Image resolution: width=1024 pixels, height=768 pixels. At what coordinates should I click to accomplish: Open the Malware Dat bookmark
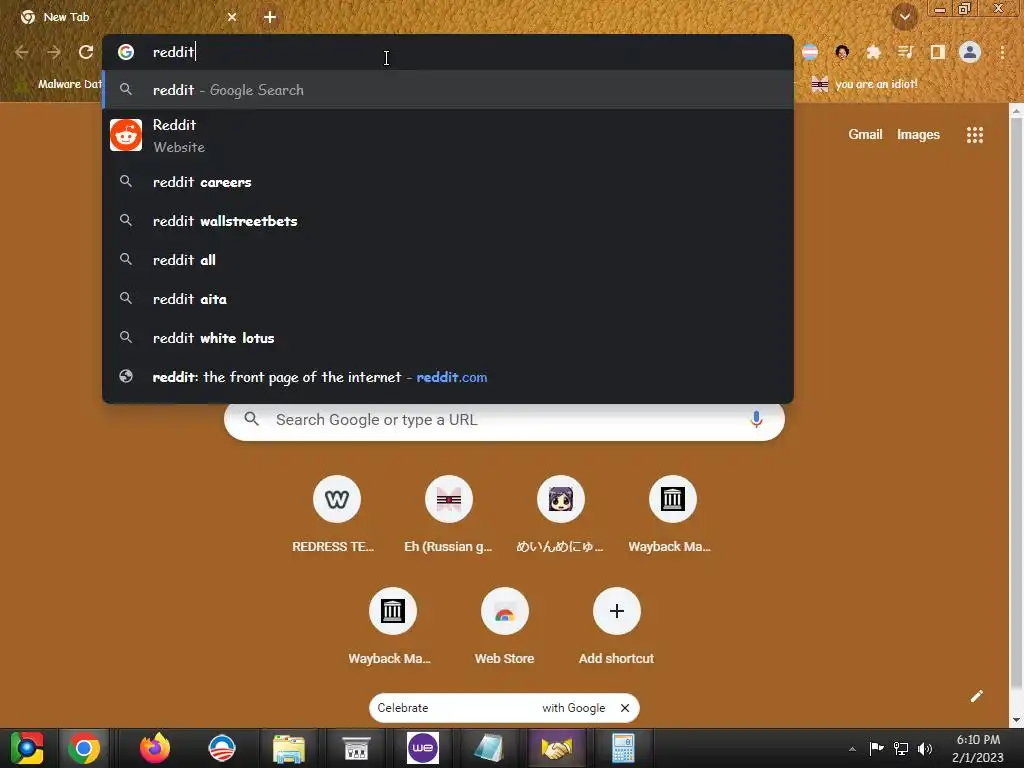59,84
